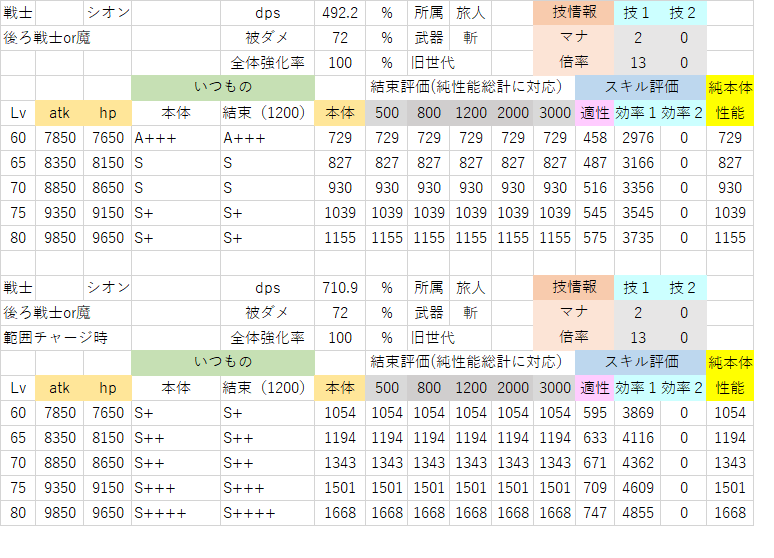Click S+++ in the 結束 (1200) column
Viewport: 774px width, 558px height.
click(267, 488)
